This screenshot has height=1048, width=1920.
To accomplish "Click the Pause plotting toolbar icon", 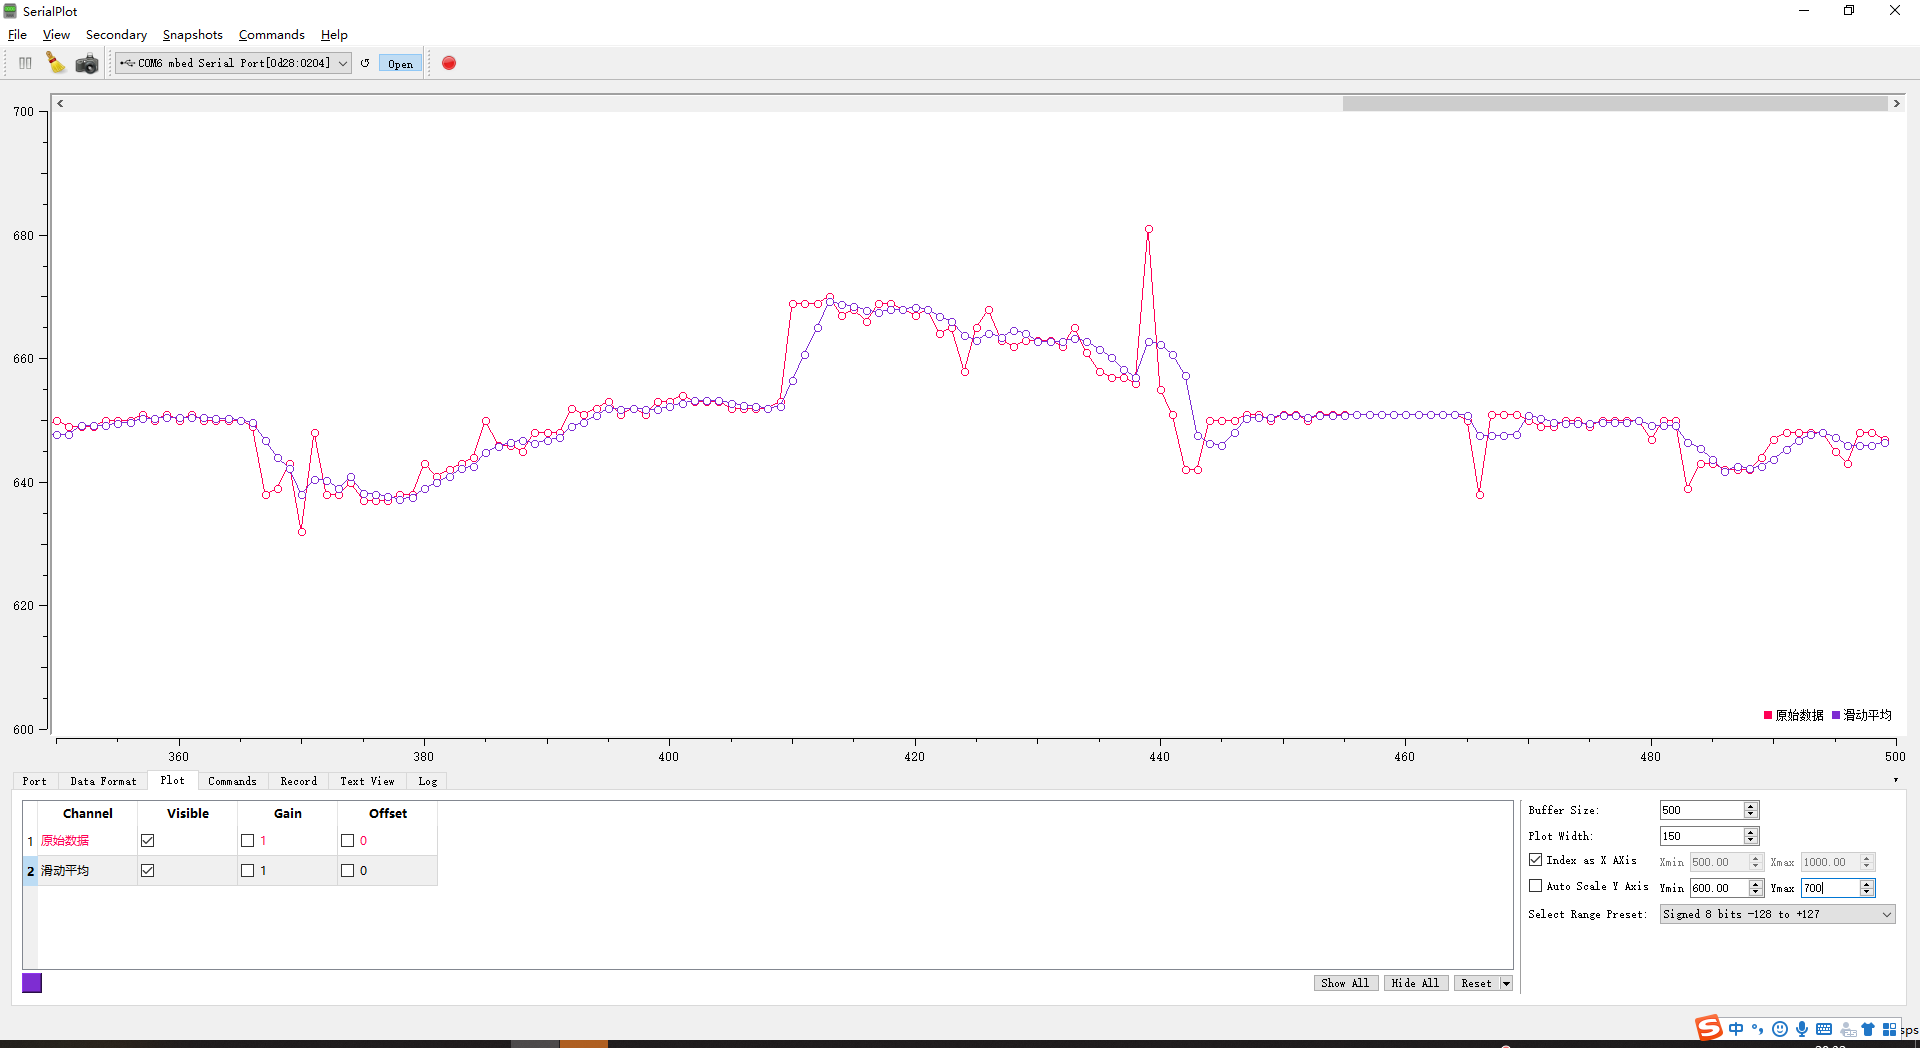I will pyautogui.click(x=25, y=63).
